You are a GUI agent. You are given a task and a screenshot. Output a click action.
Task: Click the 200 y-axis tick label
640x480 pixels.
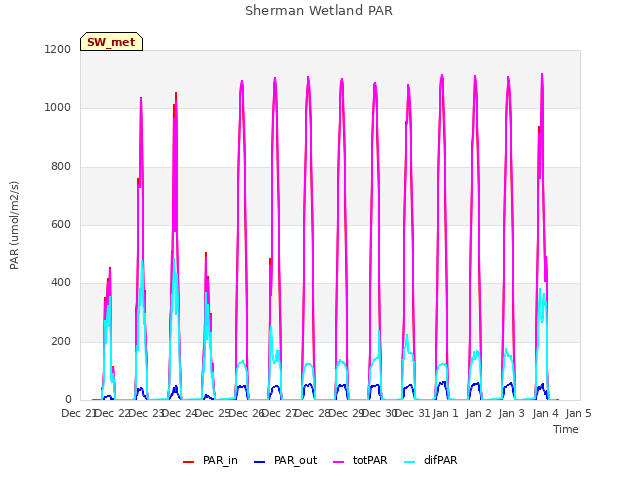(x=61, y=341)
